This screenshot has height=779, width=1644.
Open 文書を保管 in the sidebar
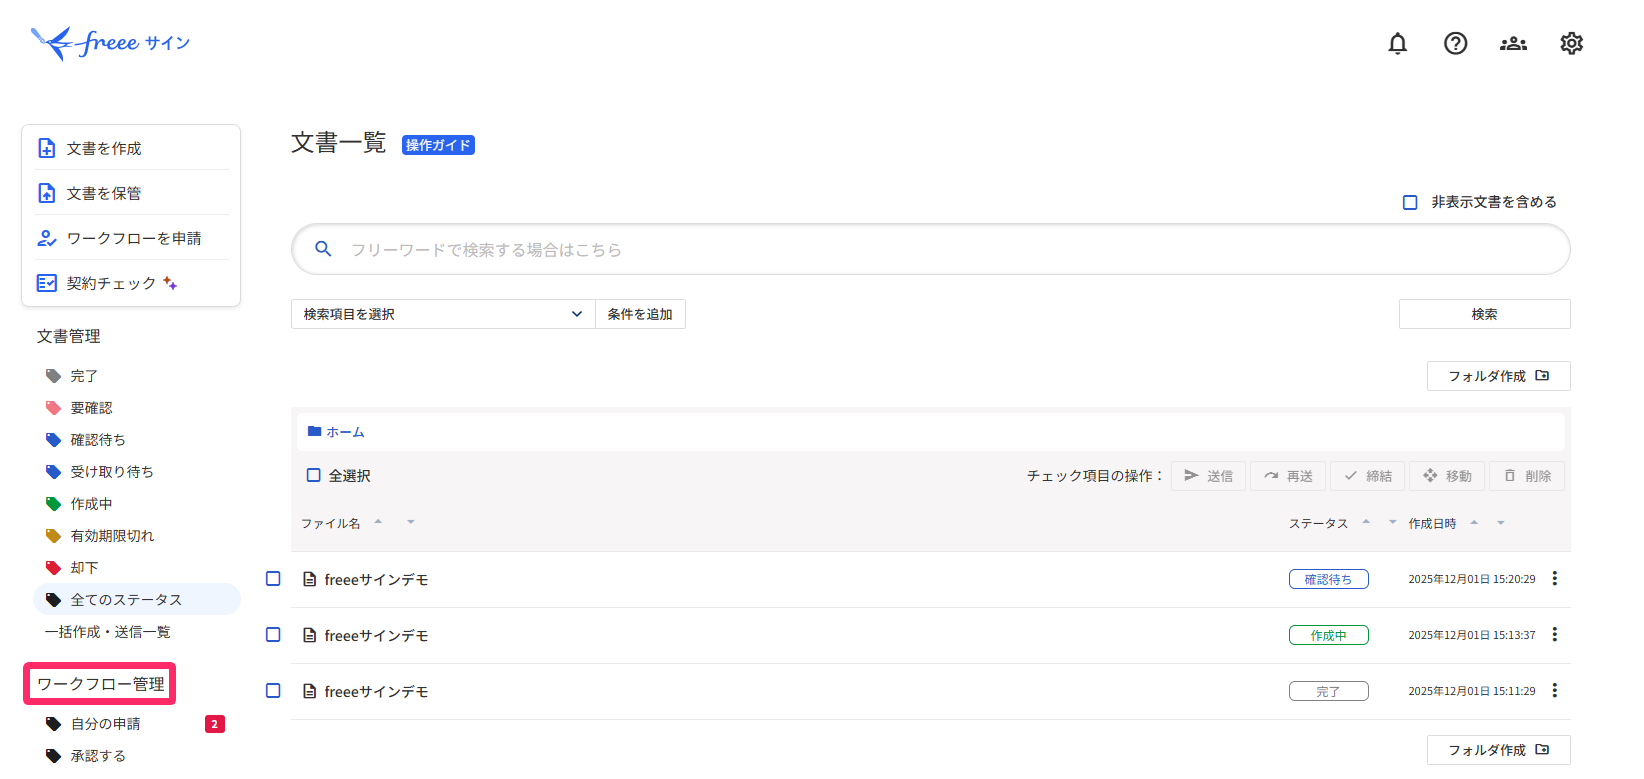(132, 193)
